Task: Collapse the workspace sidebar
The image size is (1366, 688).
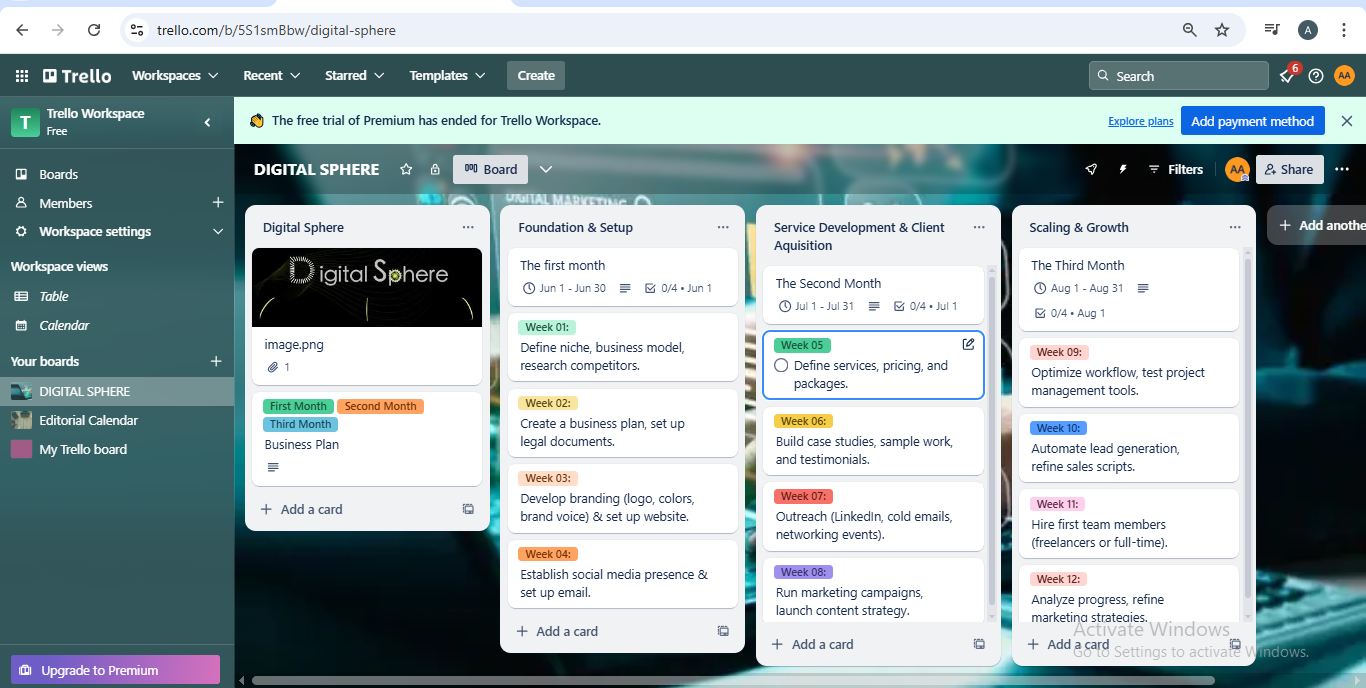Action: tap(208, 122)
